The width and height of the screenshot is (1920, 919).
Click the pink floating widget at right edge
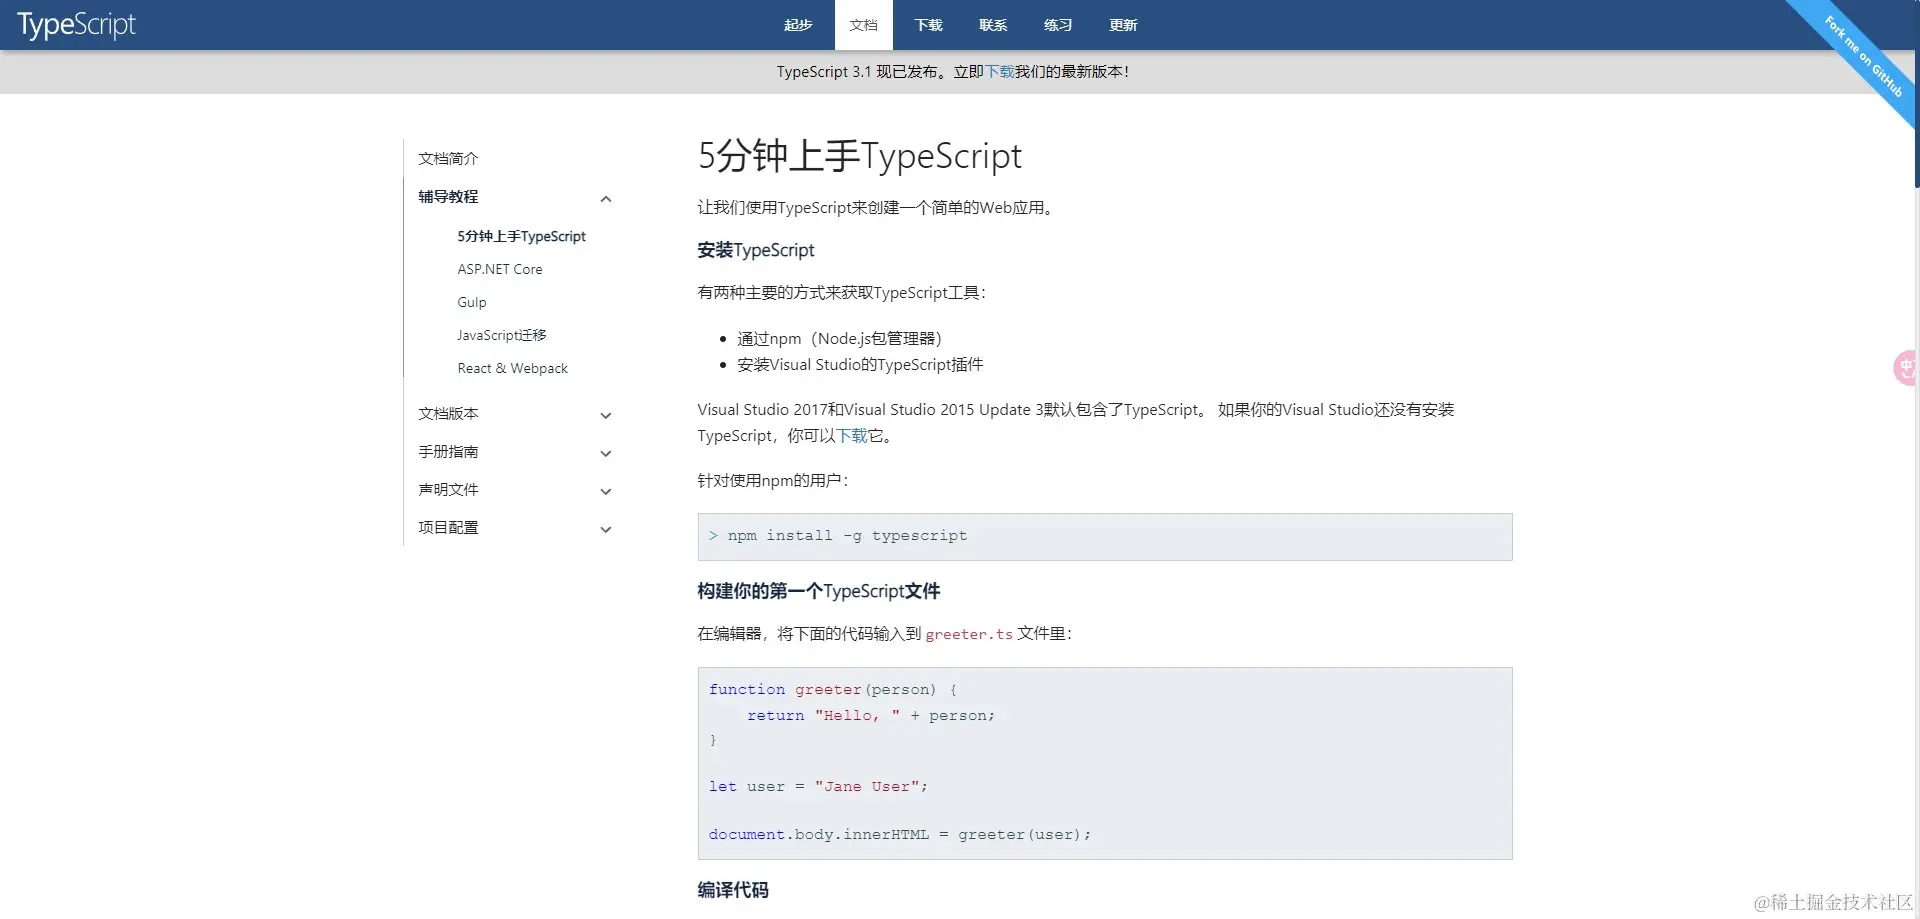(1906, 368)
